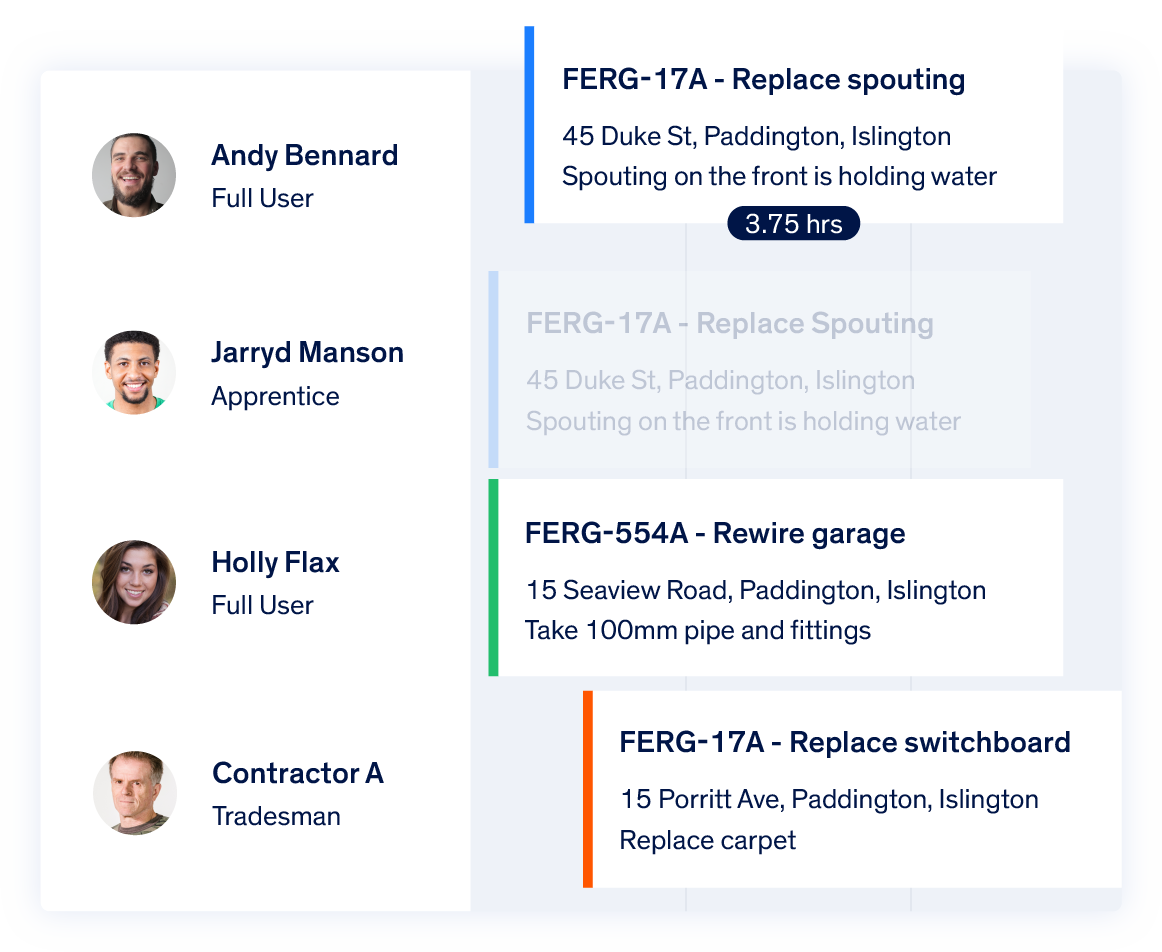Viewport: 1162px width, 952px height.
Task: Click the 3.75 hrs duration badge
Action: (793, 224)
